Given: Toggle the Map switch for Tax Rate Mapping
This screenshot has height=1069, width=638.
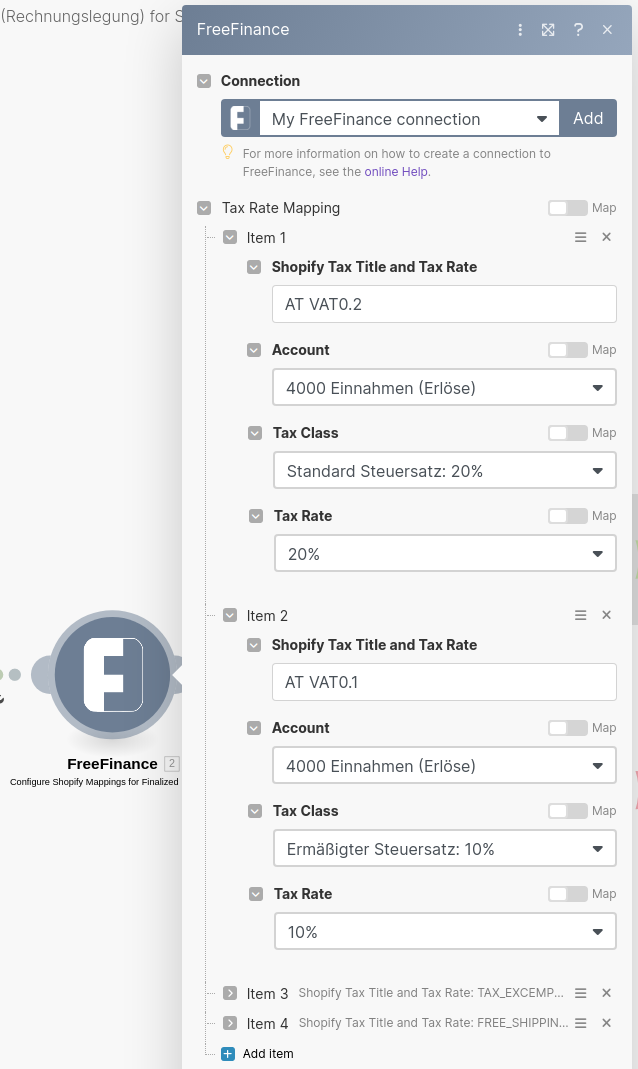Looking at the screenshot, I should 567,208.
